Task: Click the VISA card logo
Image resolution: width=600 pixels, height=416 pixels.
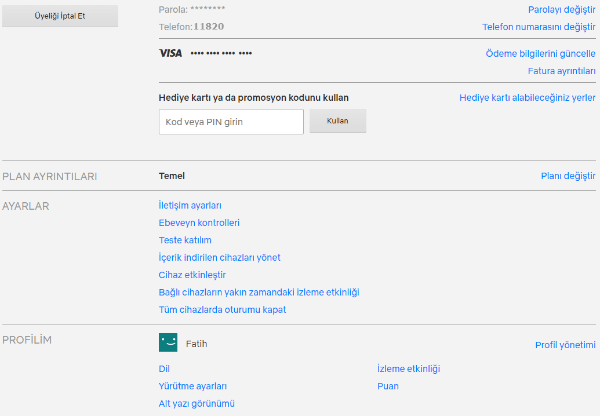Action: pos(170,53)
